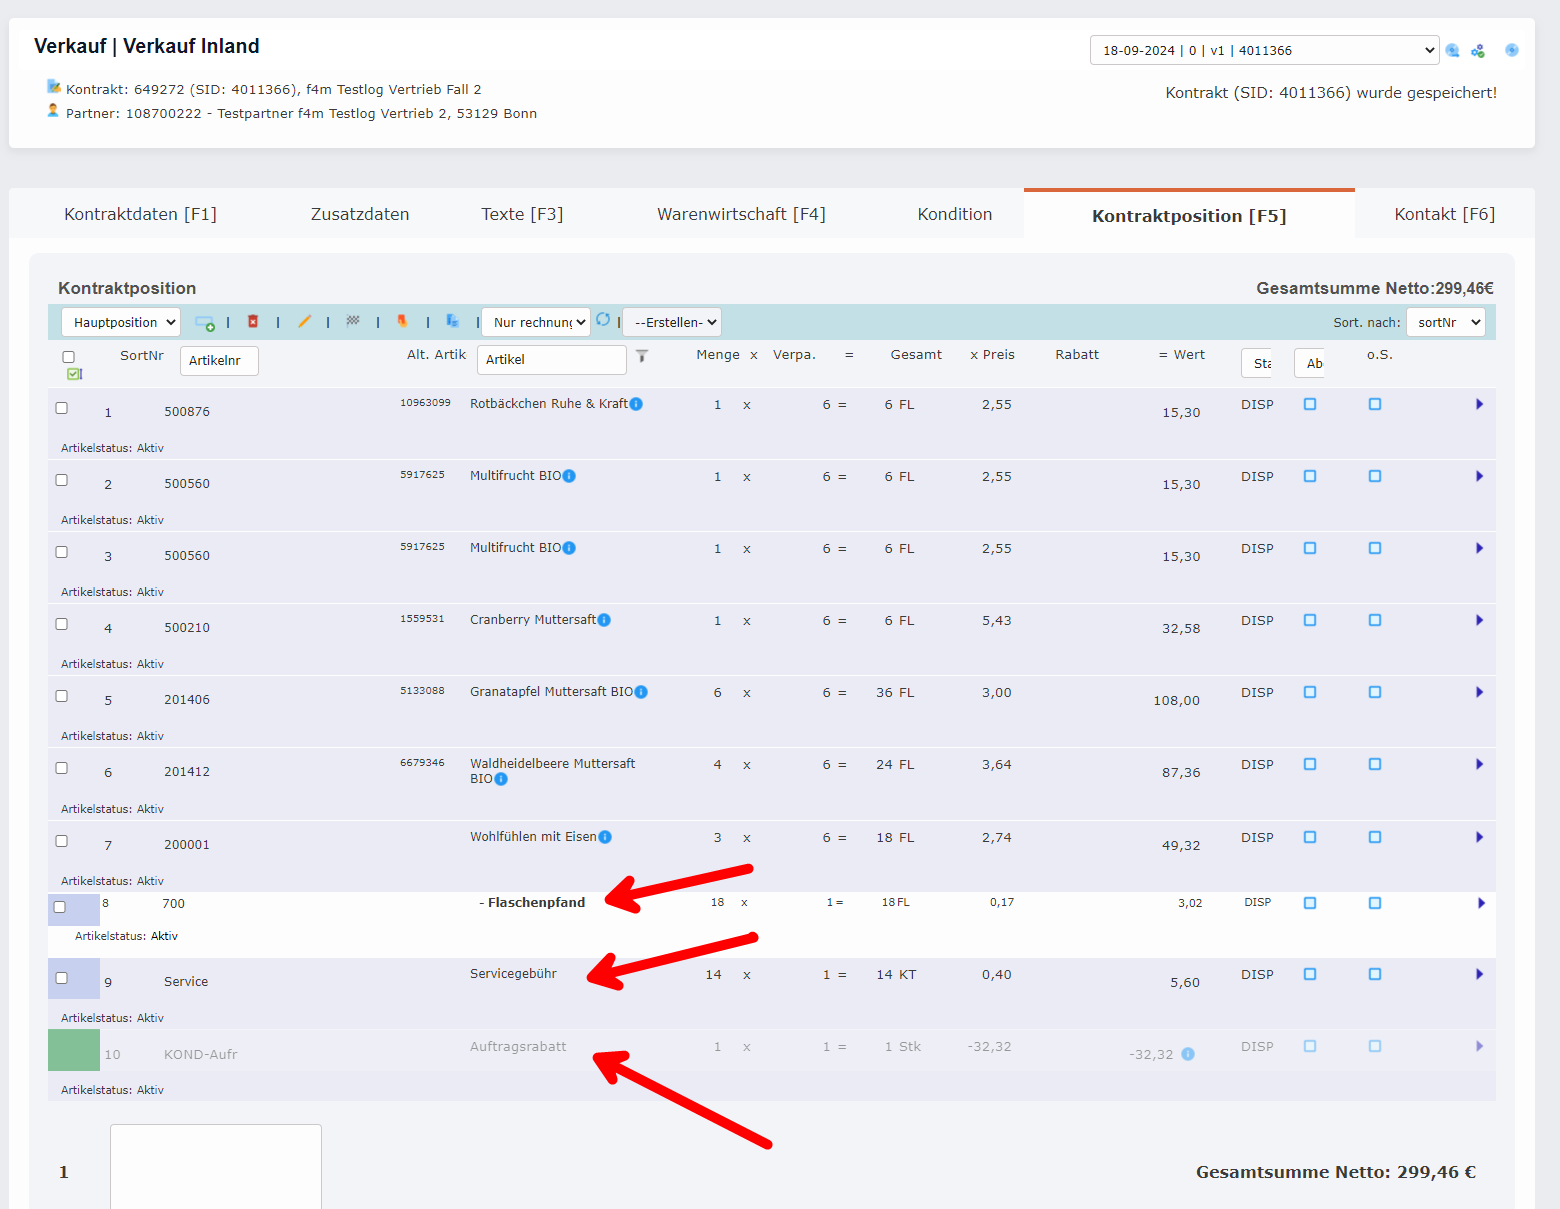Image resolution: width=1560 pixels, height=1209 pixels.
Task: Tick the checkbox for position 1 article 500876
Action: 62,408
